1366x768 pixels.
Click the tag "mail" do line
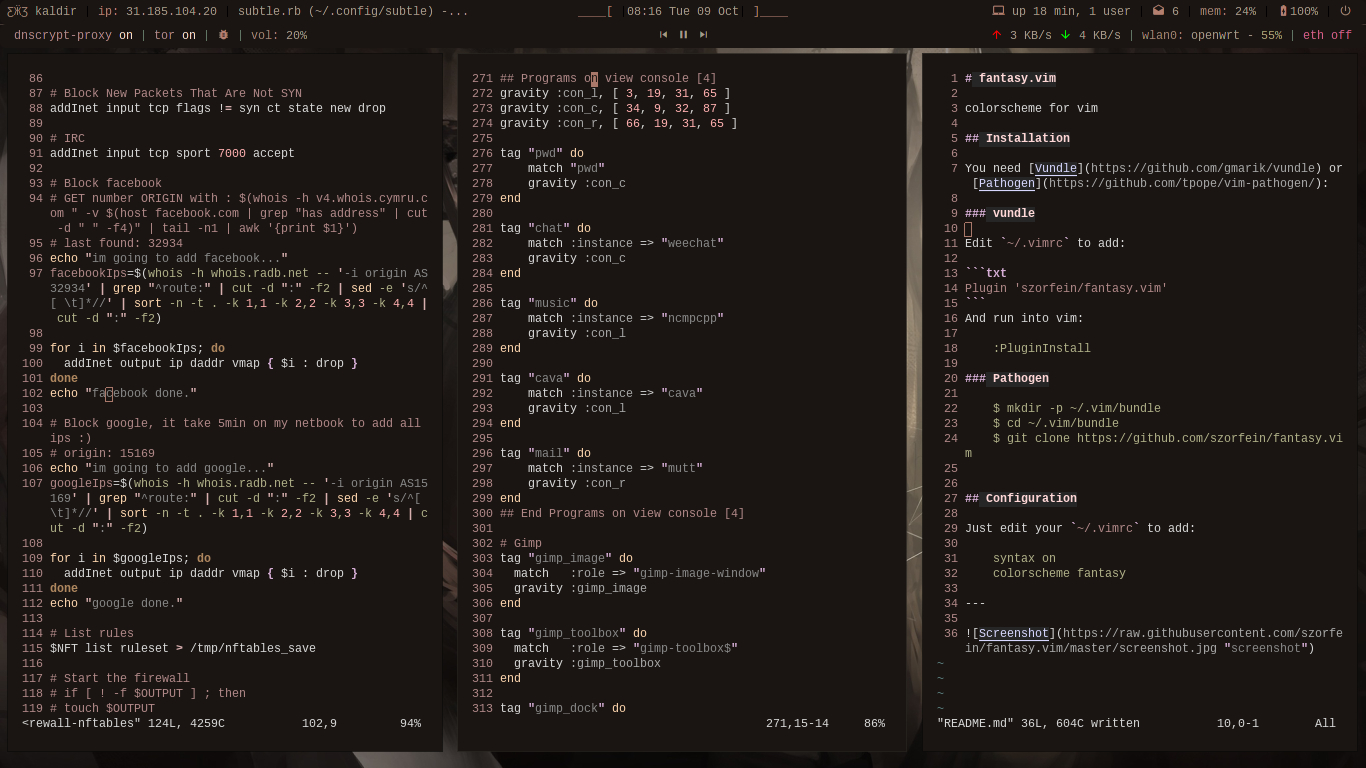click(x=545, y=453)
